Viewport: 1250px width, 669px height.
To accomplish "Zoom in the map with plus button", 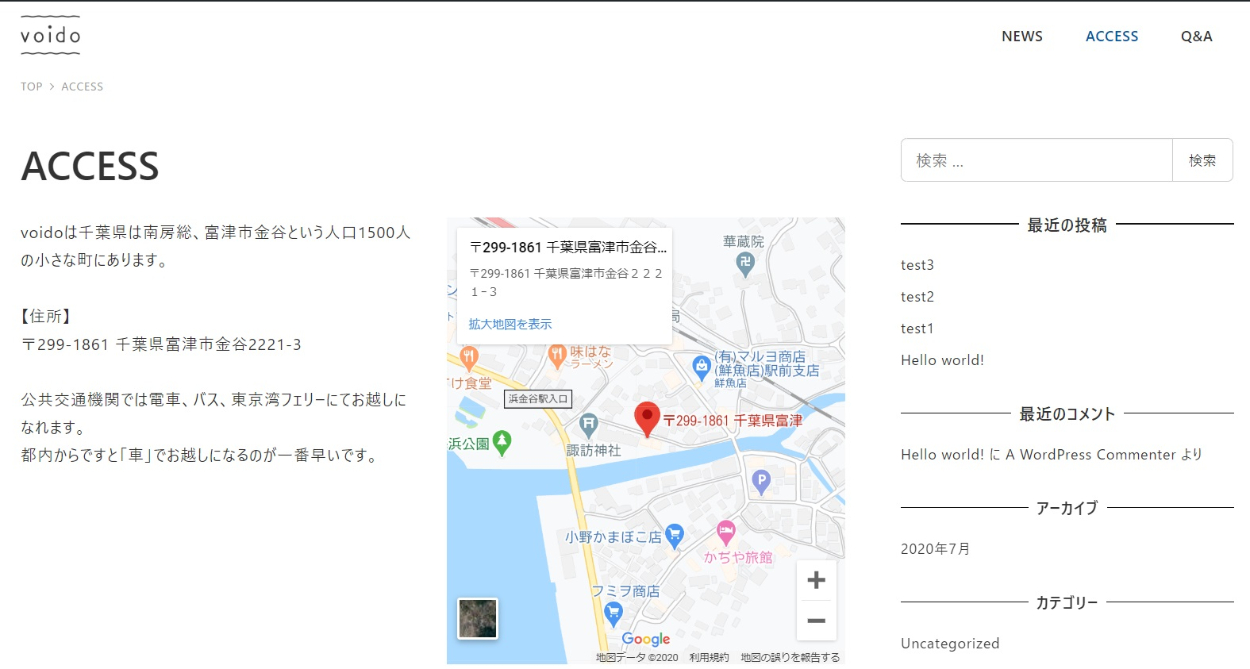I will tap(816, 580).
